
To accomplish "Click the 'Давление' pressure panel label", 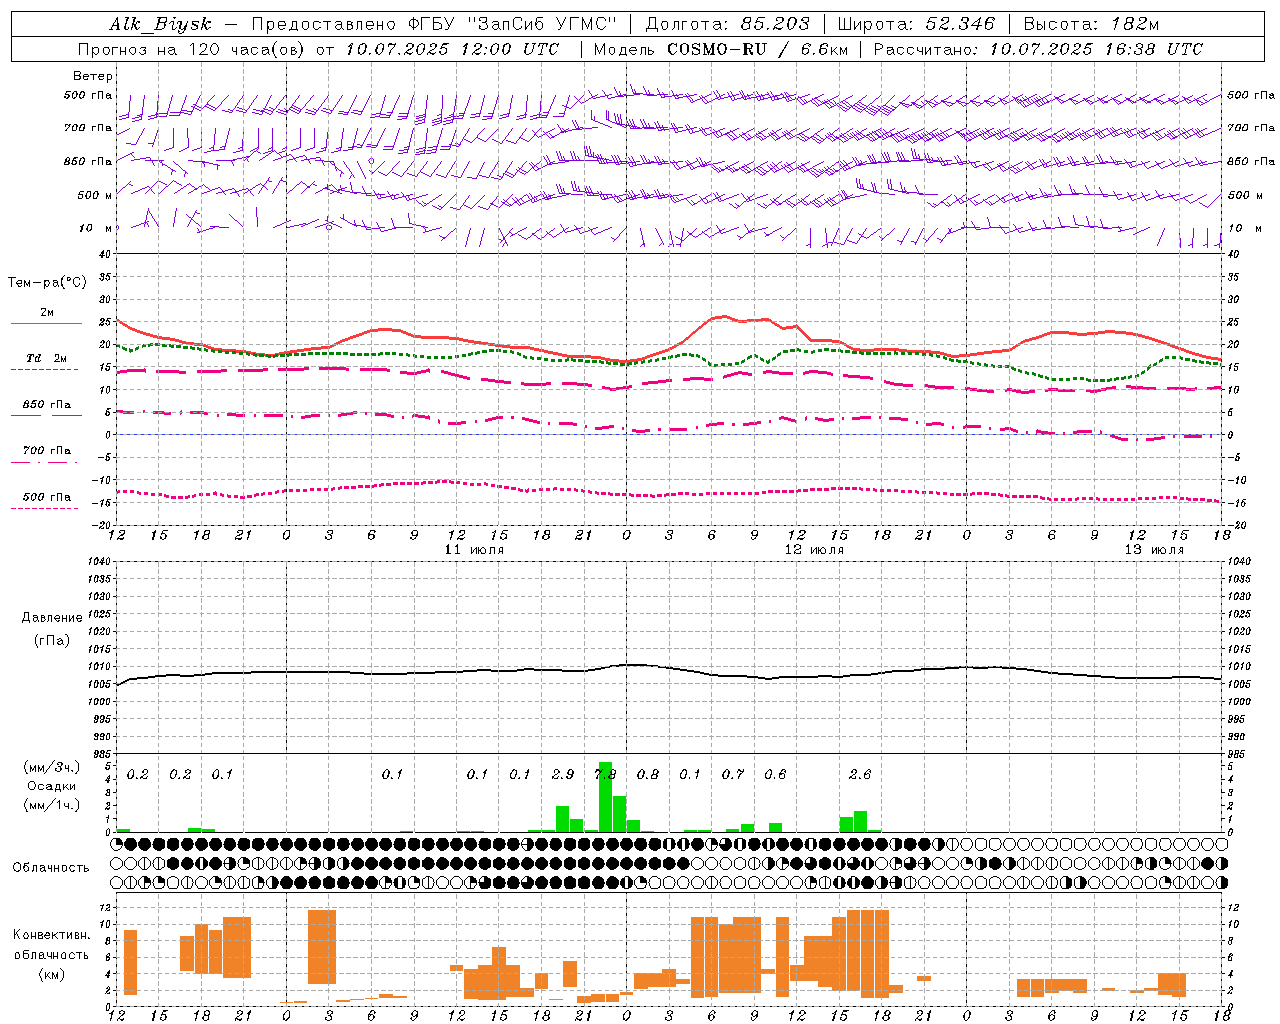I will [x=52, y=618].
